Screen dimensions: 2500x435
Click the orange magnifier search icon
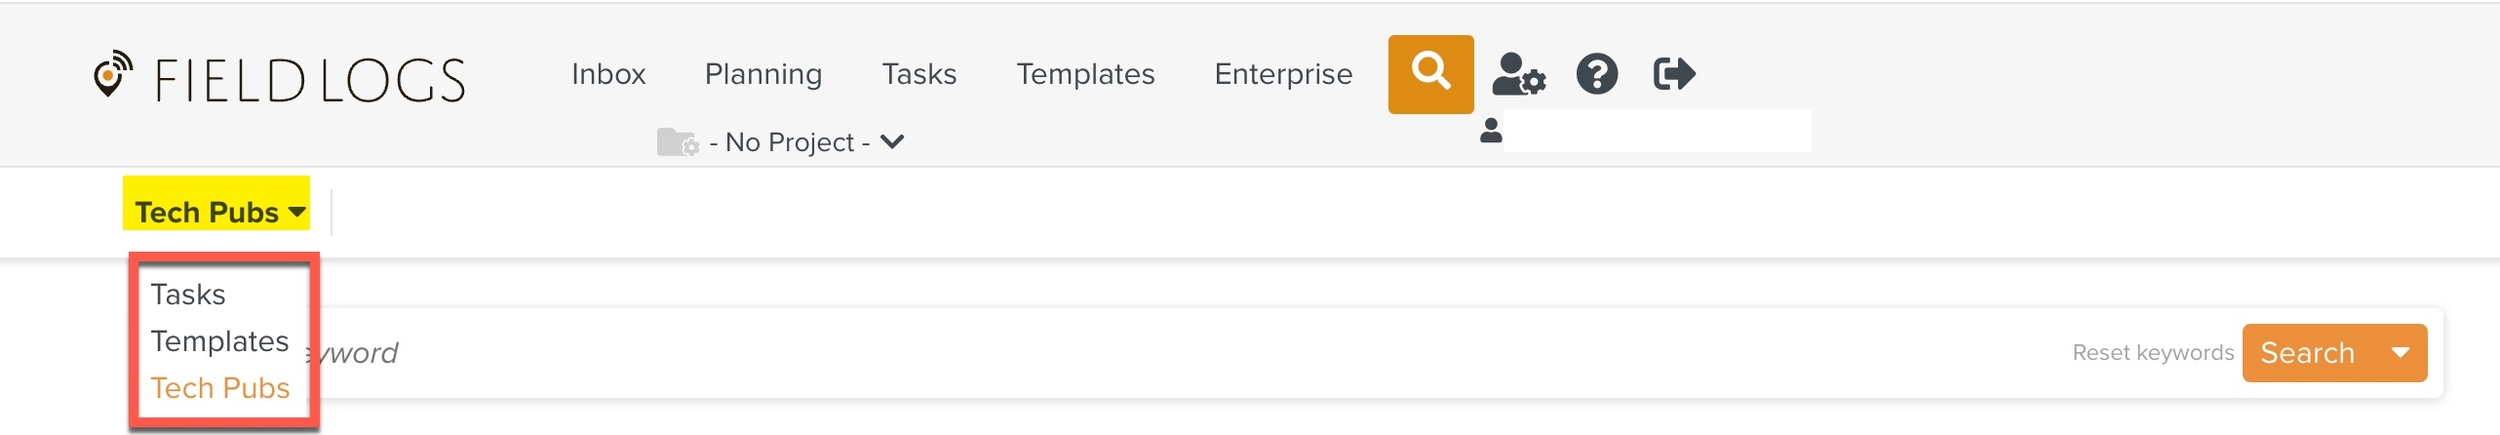1430,74
